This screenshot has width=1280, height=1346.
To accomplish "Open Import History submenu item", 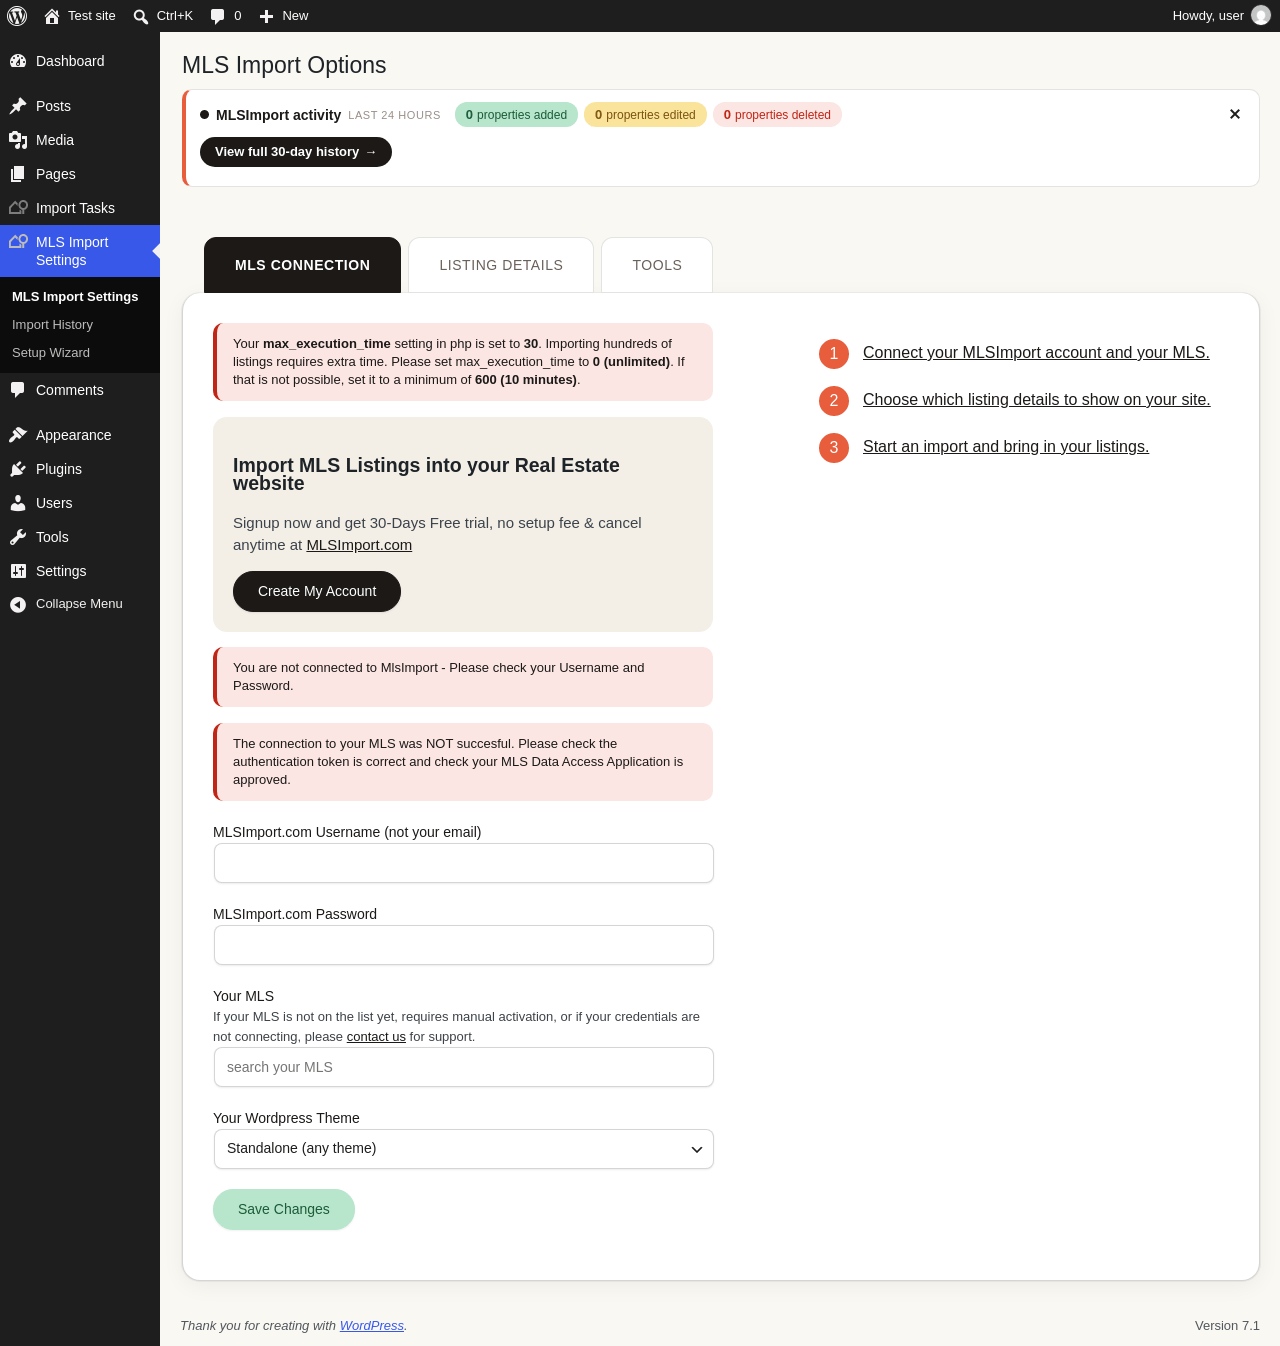I will 52,325.
